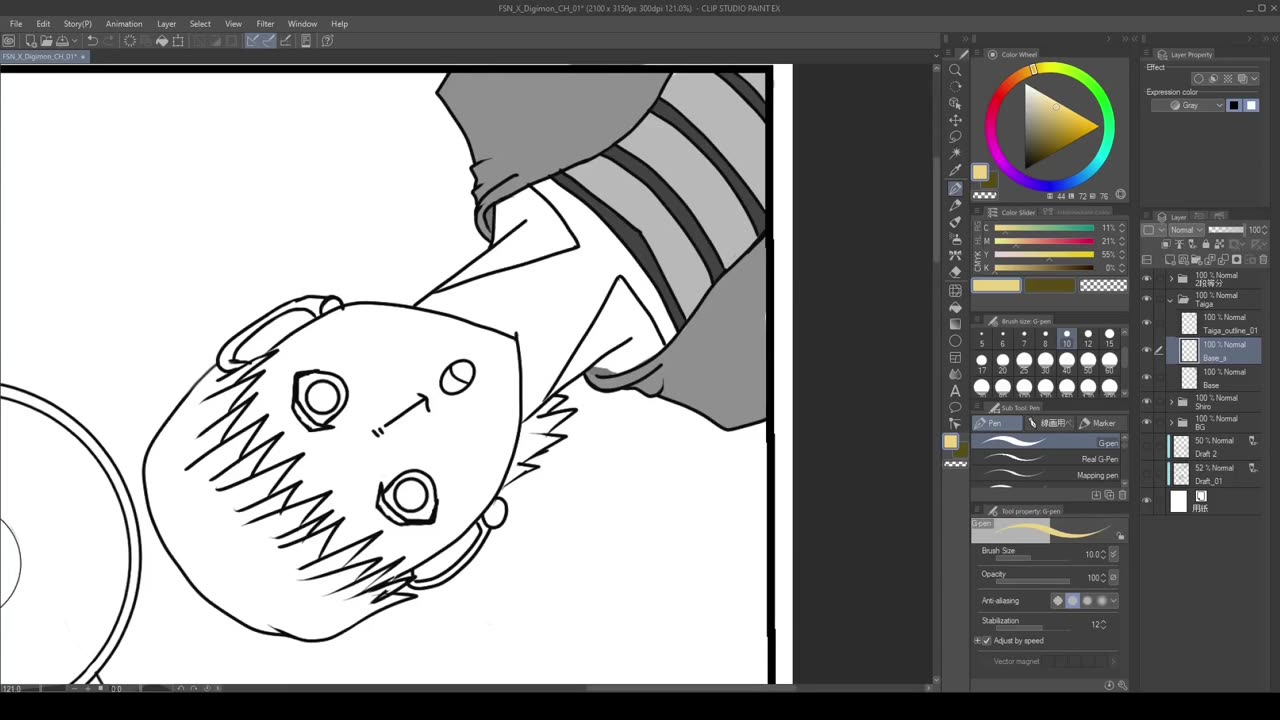Toggle visibility of Draft 2 layer
1280x720 pixels.
1147,447
